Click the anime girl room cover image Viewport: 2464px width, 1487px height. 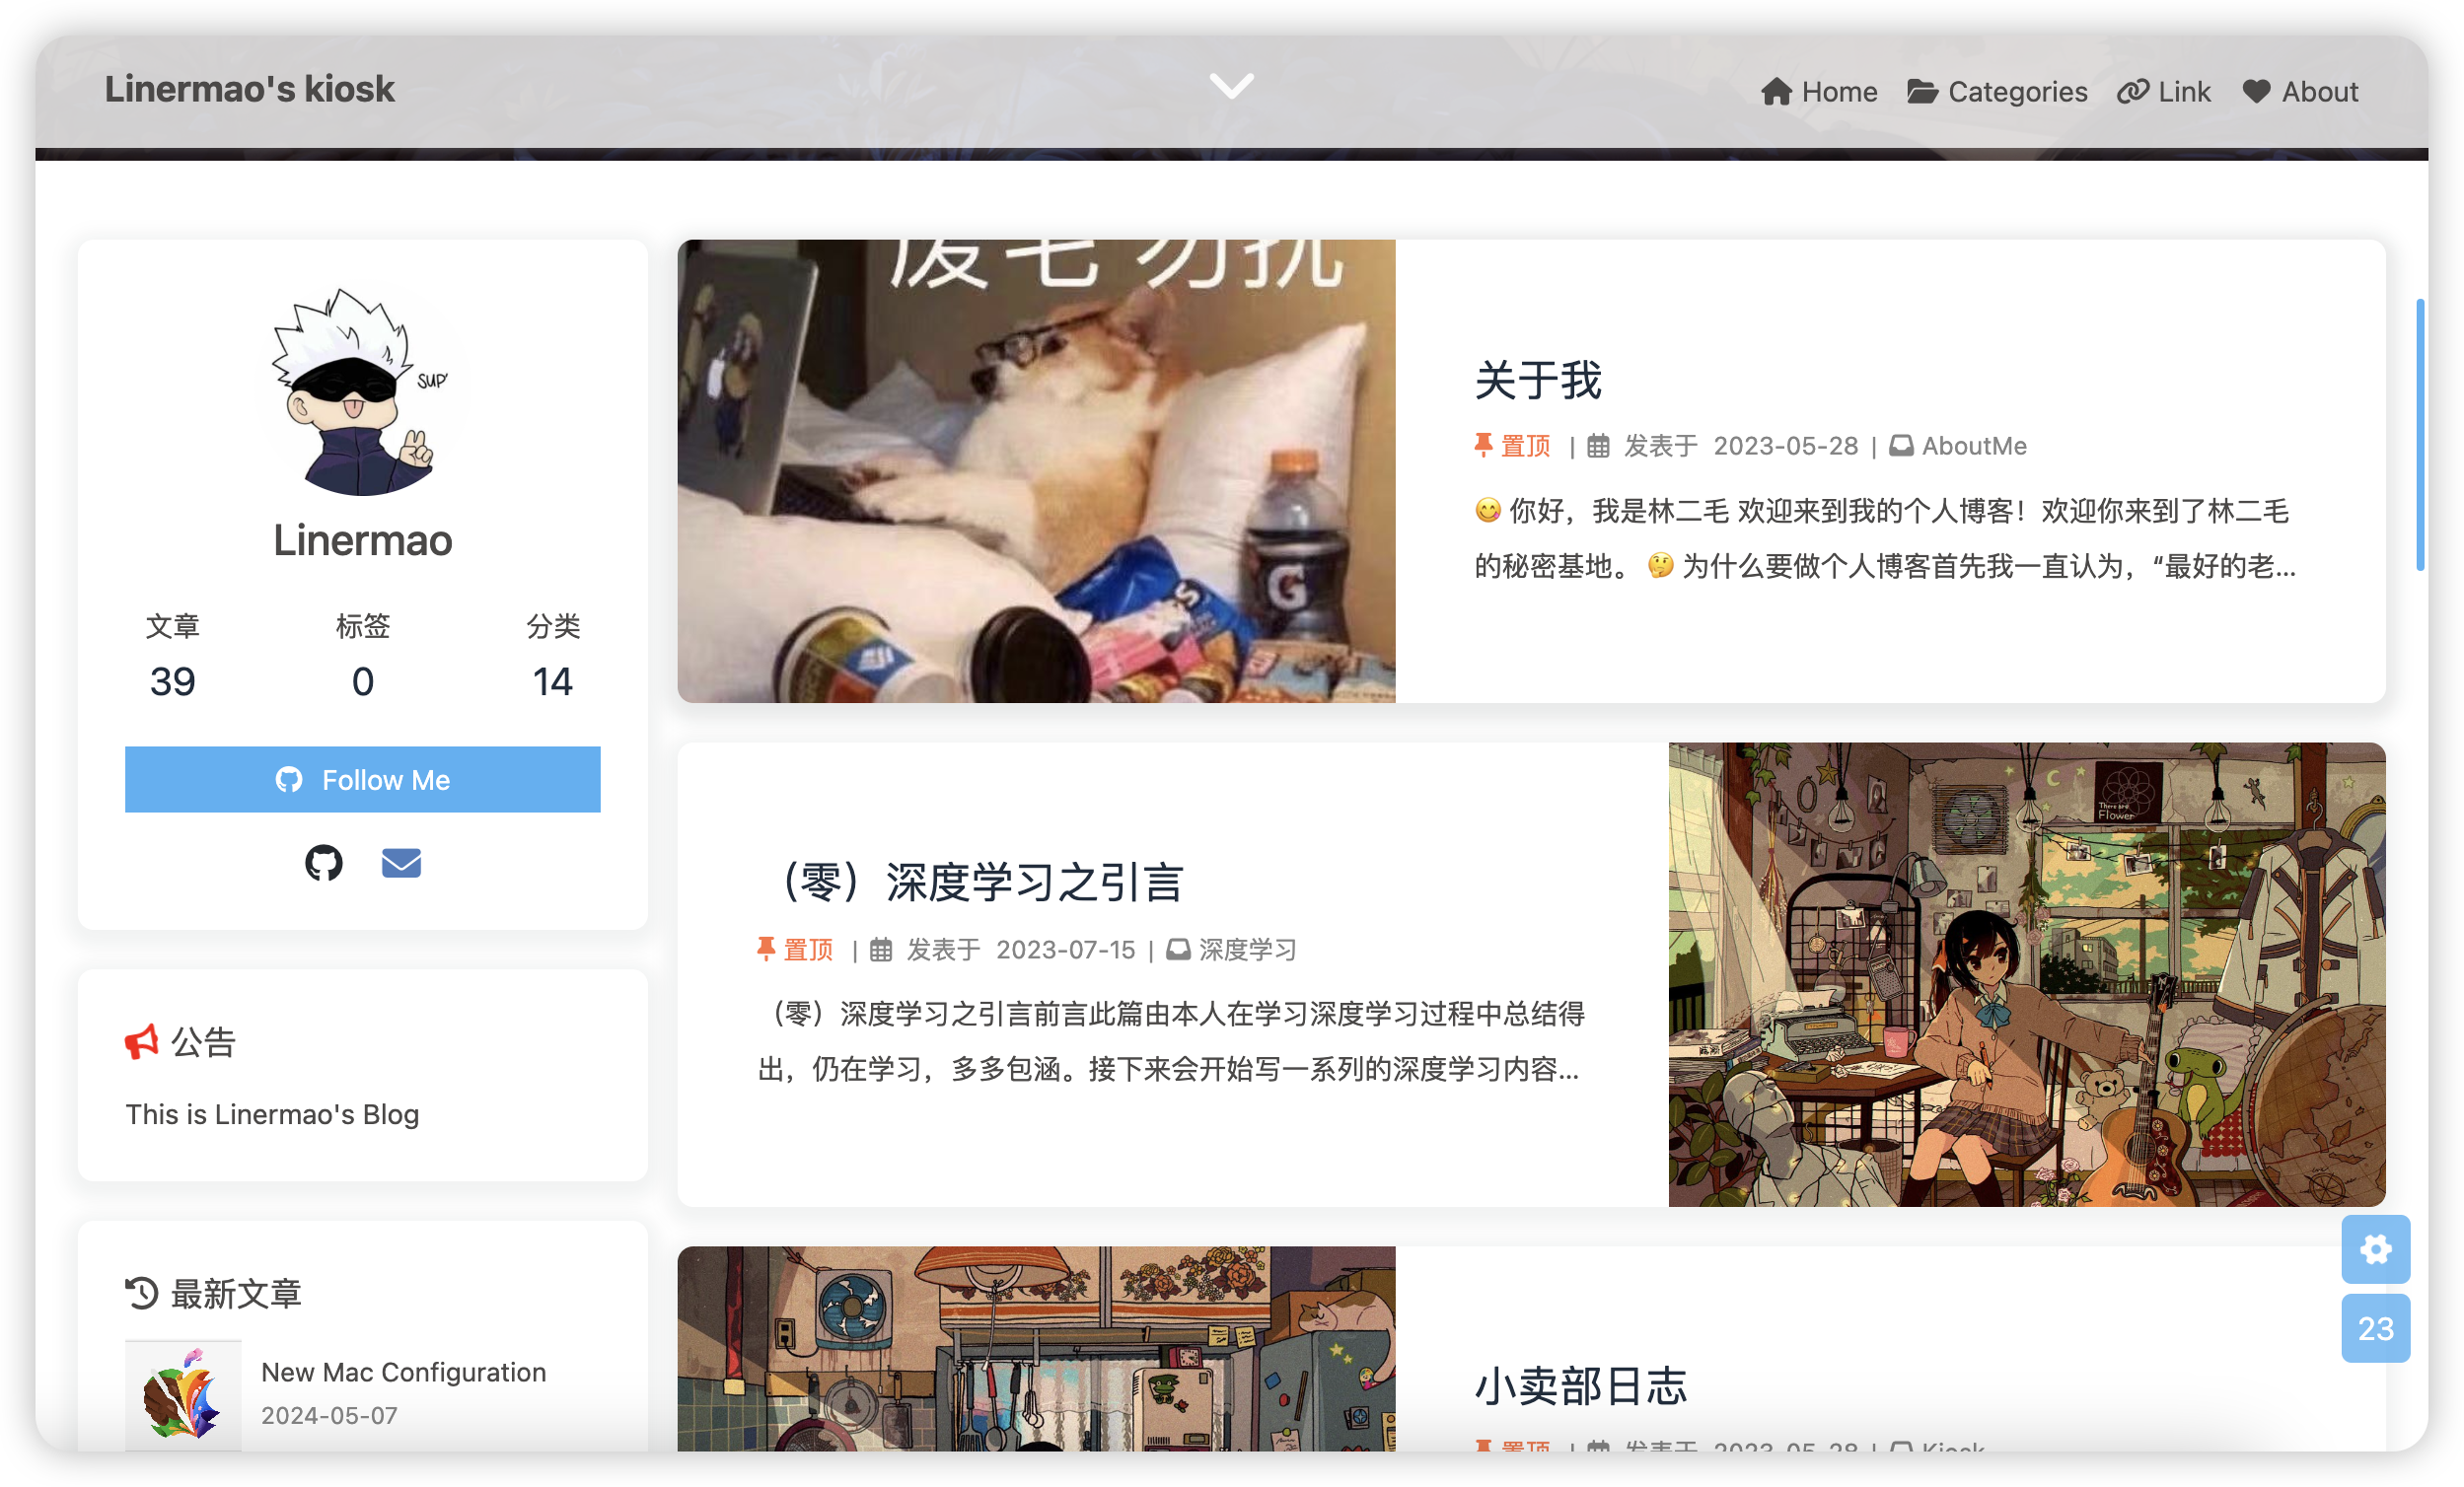pos(2026,974)
